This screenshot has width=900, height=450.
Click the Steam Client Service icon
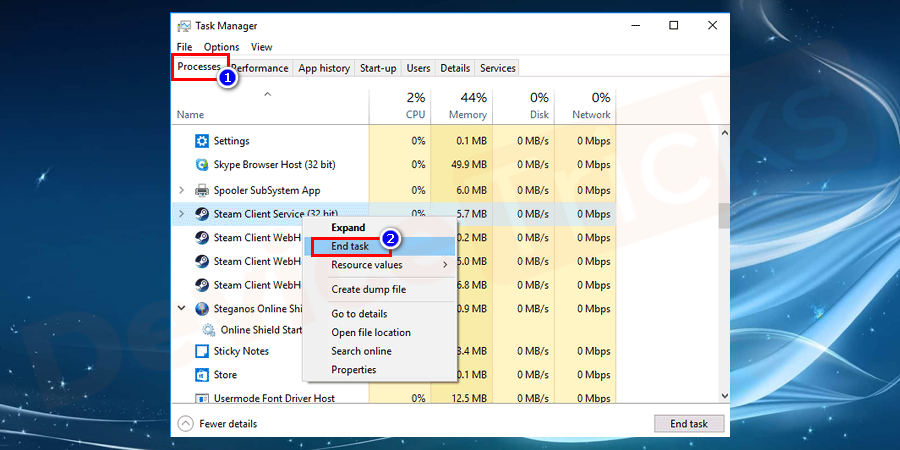[x=201, y=214]
